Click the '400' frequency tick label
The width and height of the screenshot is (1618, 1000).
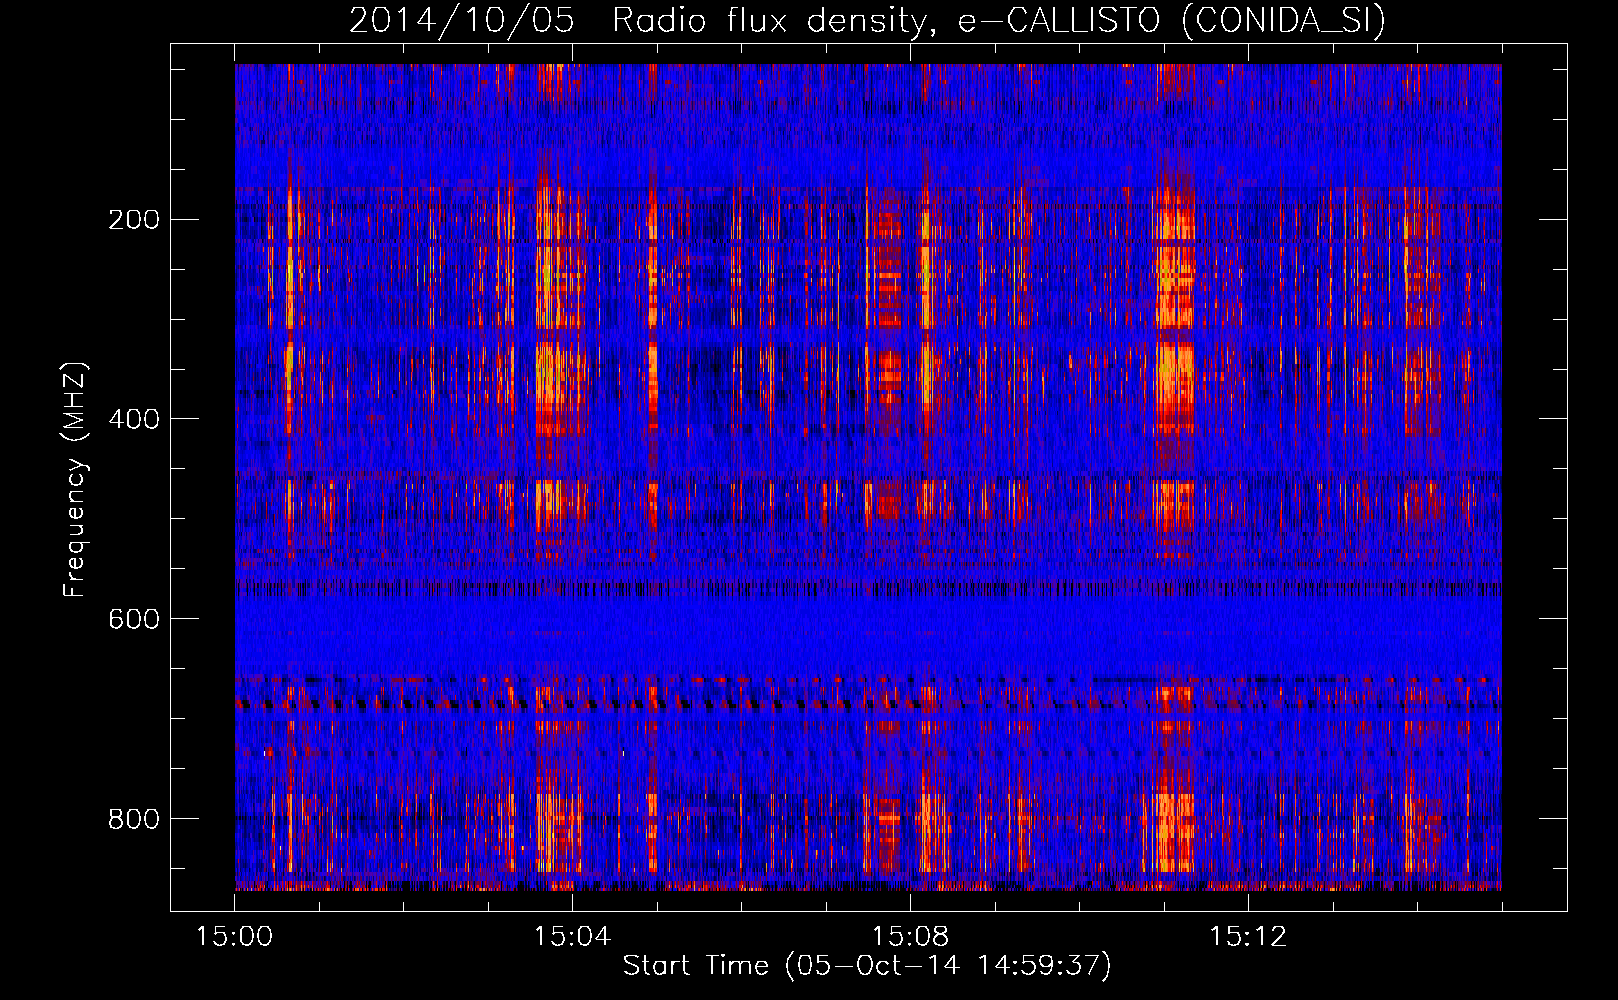coord(134,419)
